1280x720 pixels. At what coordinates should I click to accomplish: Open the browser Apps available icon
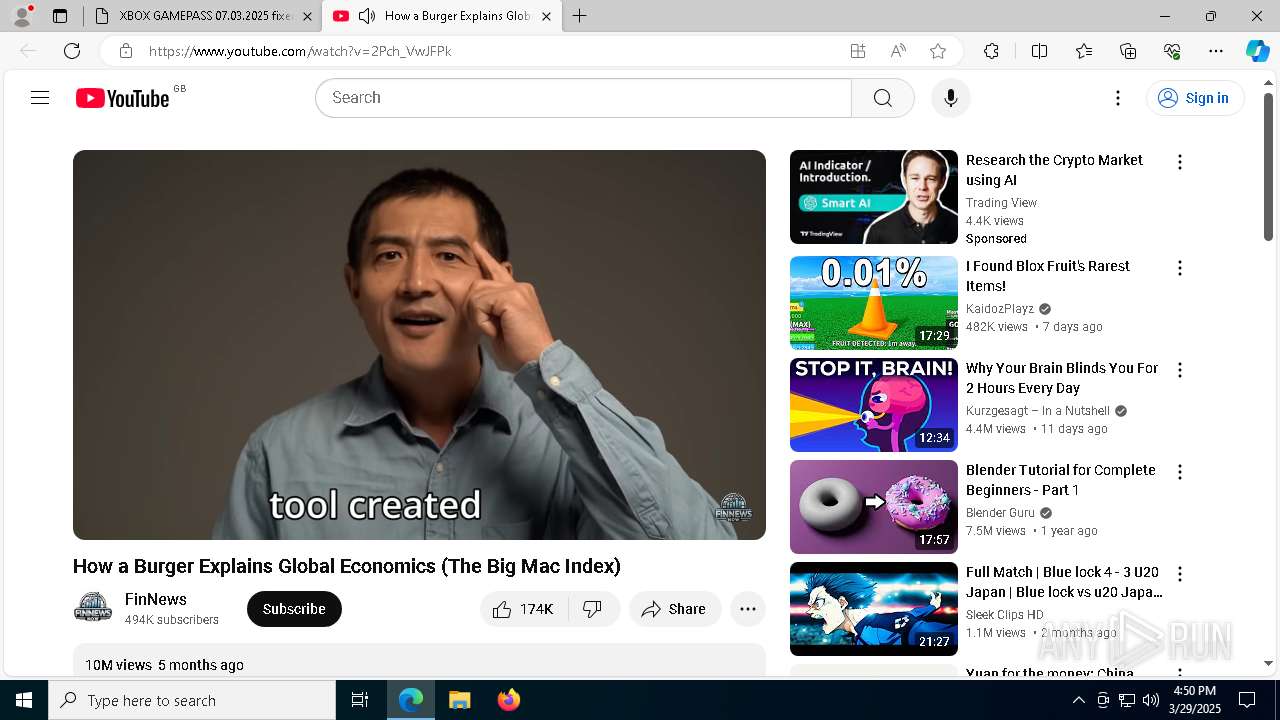(857, 51)
